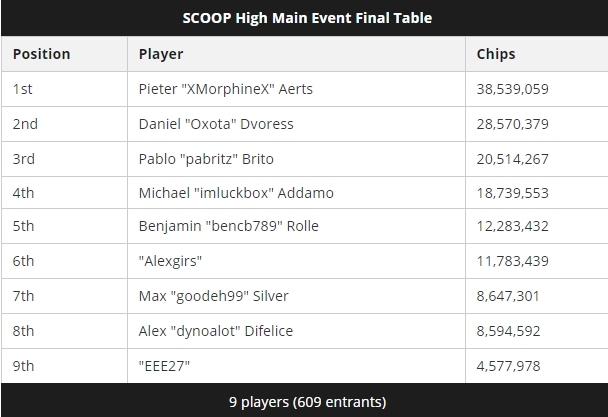Click Michael "imluckbox" Addamo's name
Image resolution: width=608 pixels, height=417 pixels.
coord(236,193)
